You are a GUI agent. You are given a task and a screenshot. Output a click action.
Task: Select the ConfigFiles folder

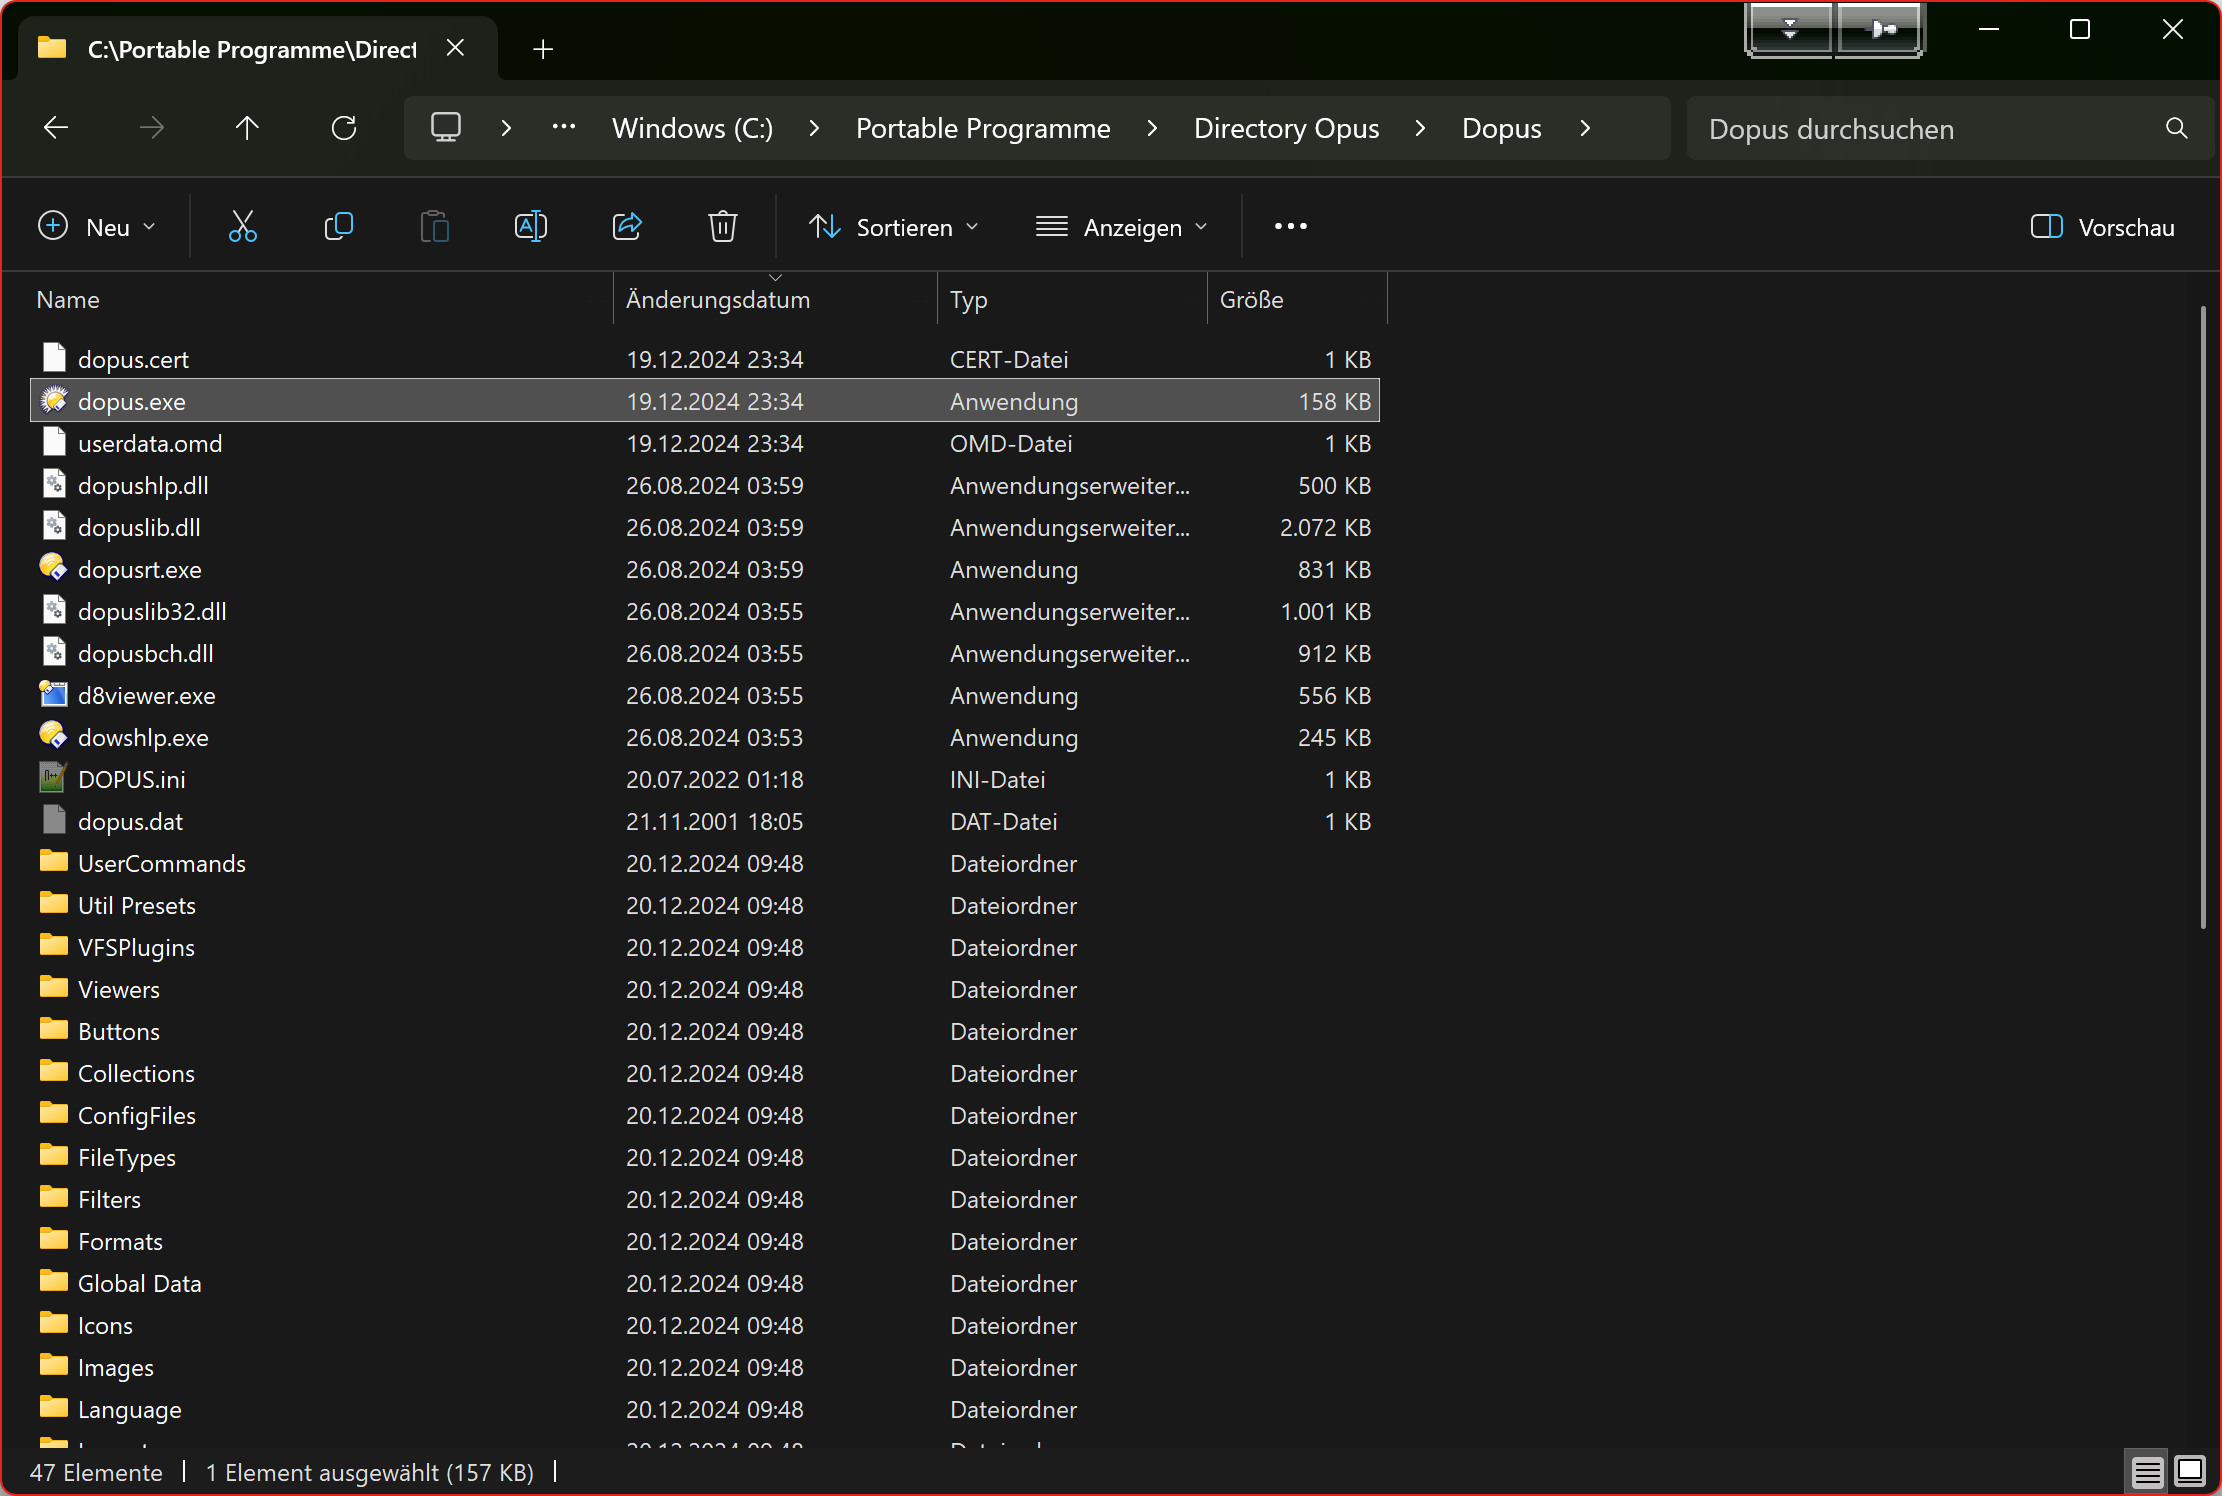[705, 1115]
